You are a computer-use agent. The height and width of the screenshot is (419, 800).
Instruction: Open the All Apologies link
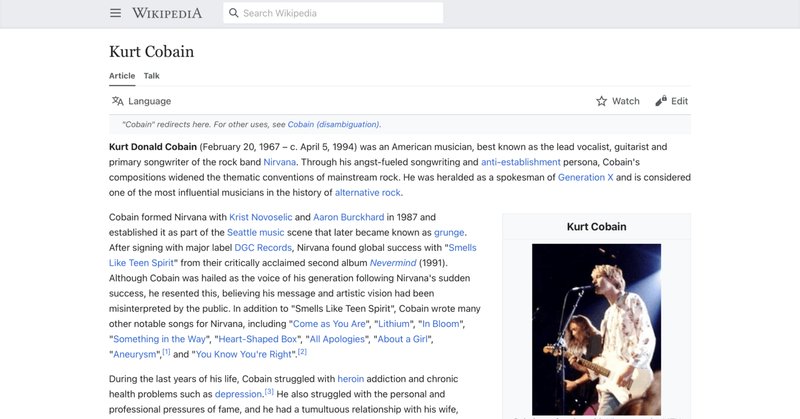click(x=337, y=339)
